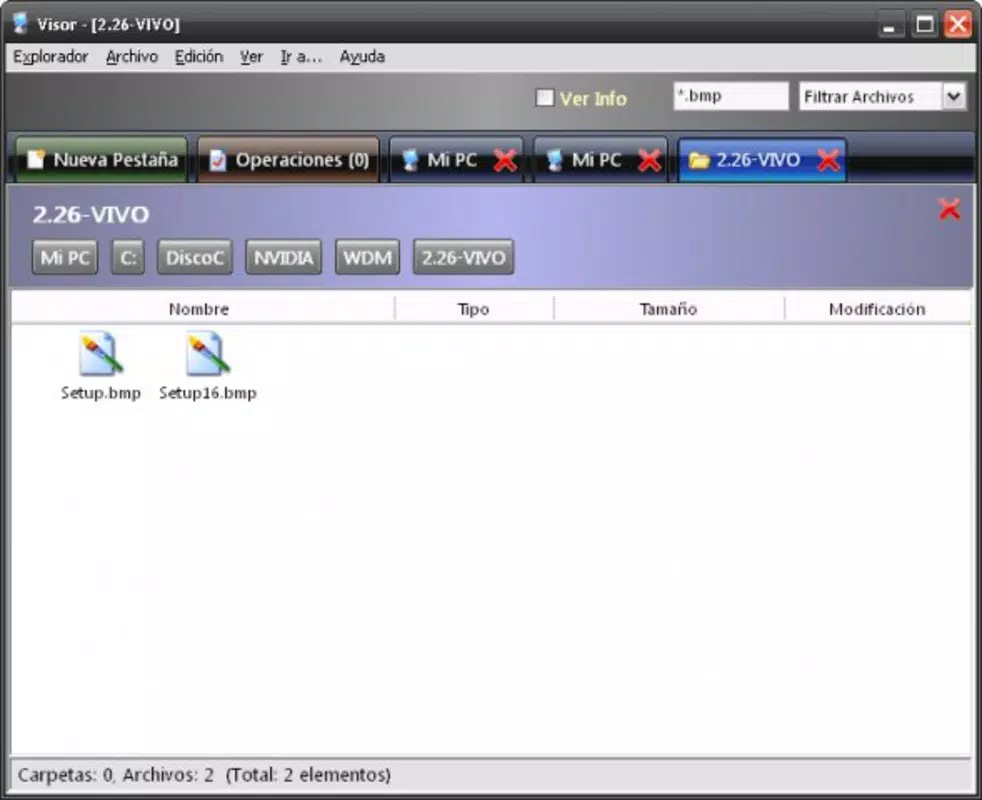This screenshot has height=800, width=982.
Task: Sort by the Modificación column header
Action: (x=877, y=309)
